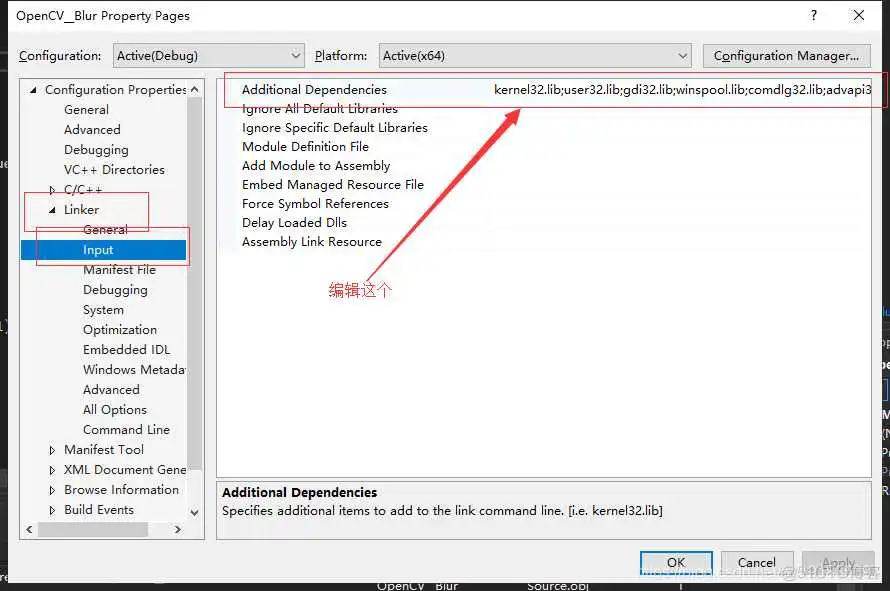Select Linker Command Line page
Screen dimensions: 890x591
click(126, 430)
